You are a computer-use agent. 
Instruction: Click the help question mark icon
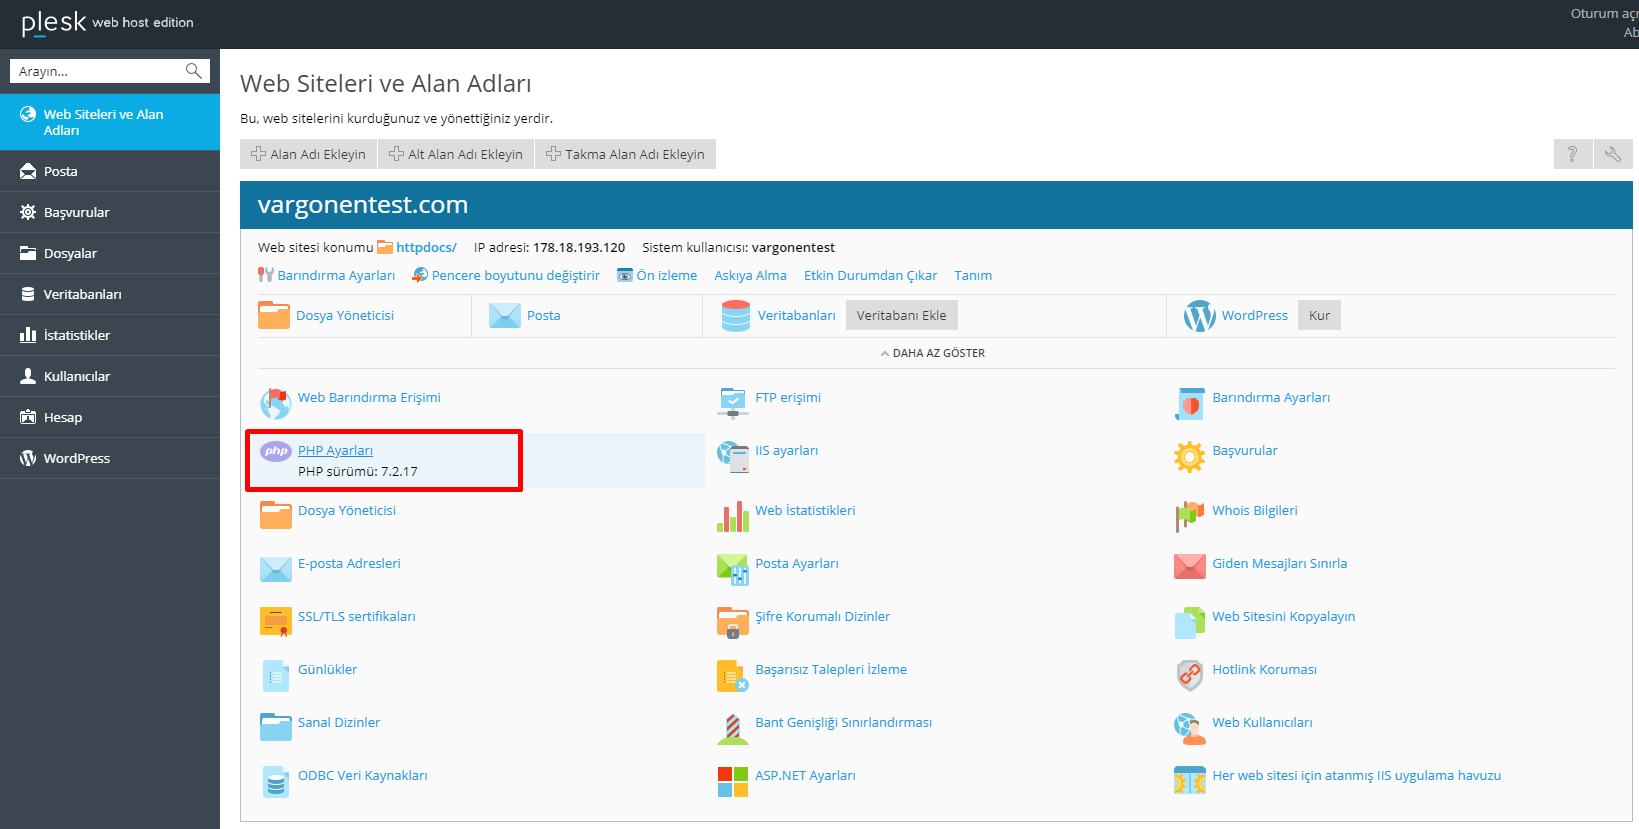[1572, 154]
